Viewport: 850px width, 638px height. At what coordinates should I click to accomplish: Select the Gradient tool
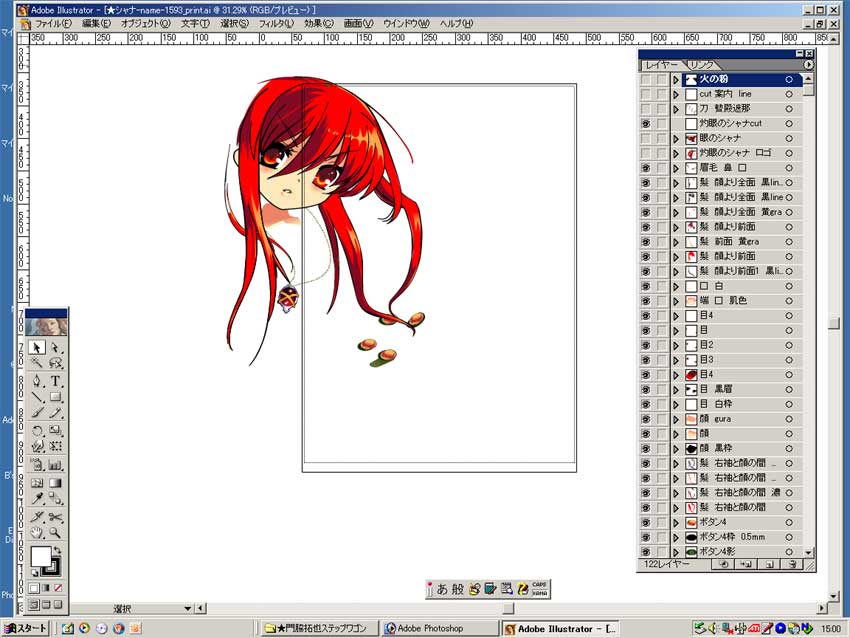pos(55,482)
